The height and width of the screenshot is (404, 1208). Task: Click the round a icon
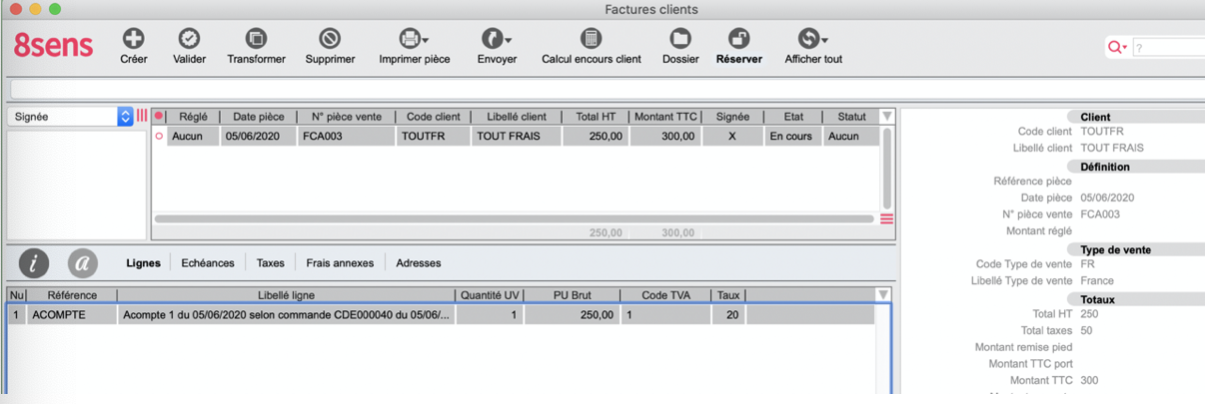click(83, 263)
